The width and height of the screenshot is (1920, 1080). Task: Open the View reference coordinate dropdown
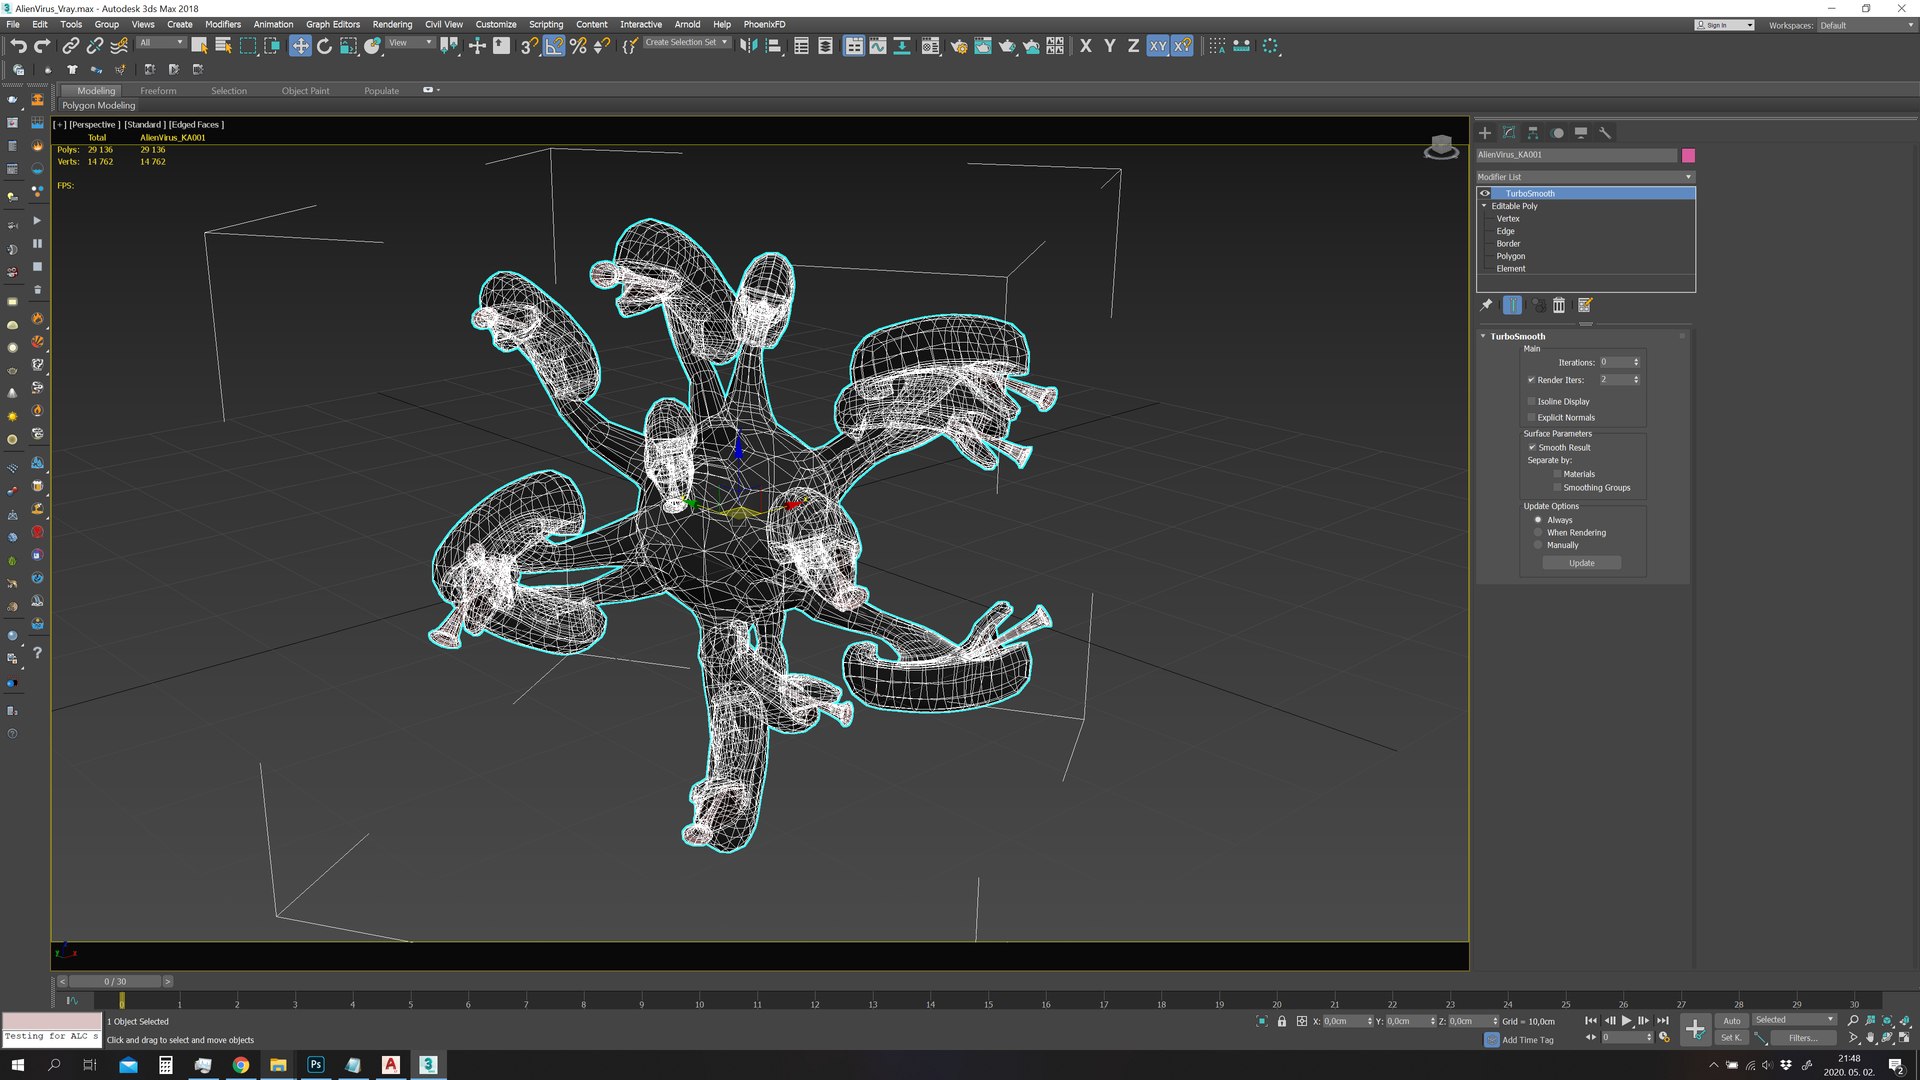tap(410, 42)
